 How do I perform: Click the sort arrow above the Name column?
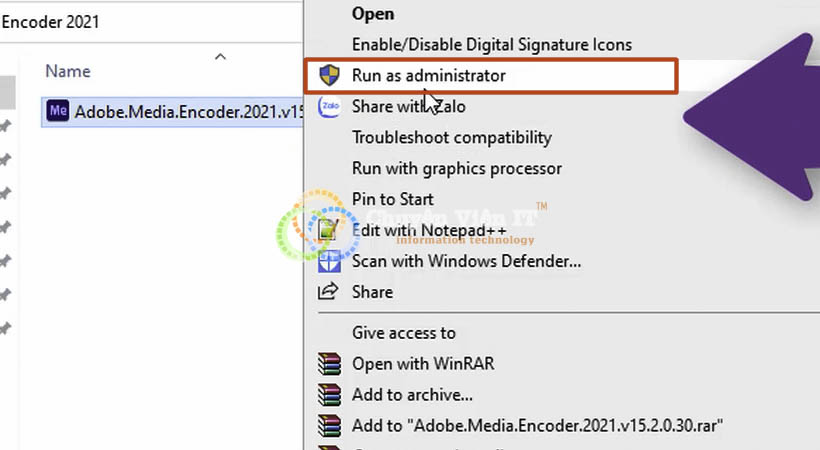pyautogui.click(x=221, y=57)
